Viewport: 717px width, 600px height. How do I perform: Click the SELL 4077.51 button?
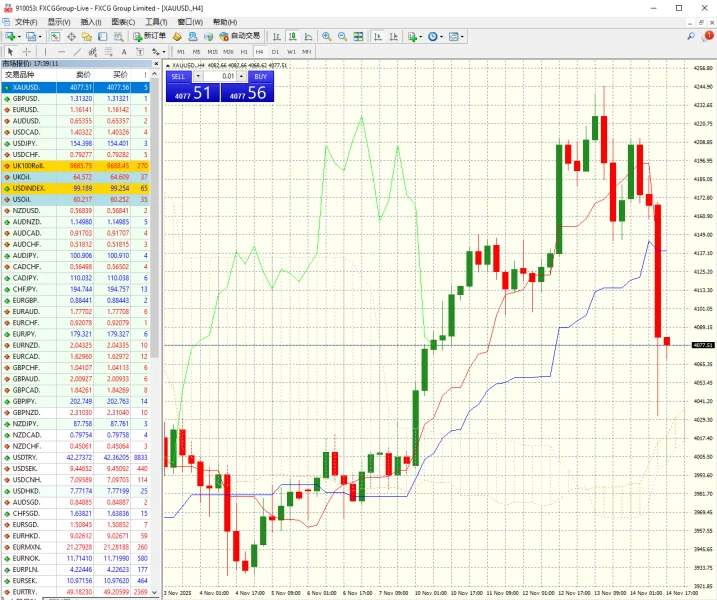pos(193,93)
